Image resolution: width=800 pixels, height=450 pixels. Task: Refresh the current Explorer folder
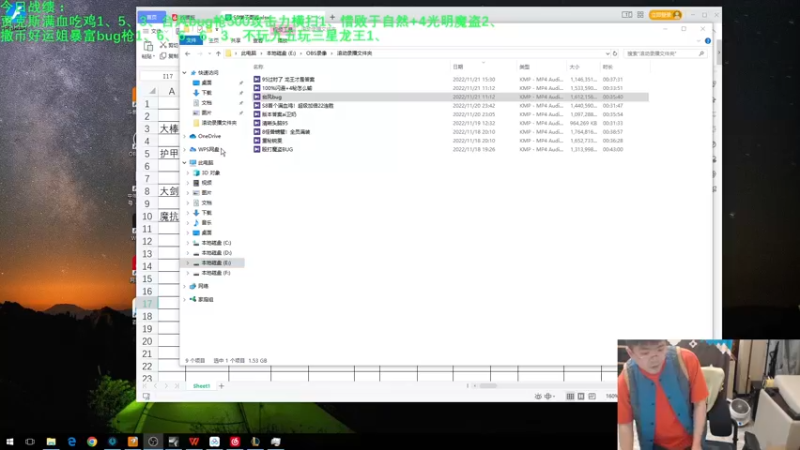click(615, 54)
